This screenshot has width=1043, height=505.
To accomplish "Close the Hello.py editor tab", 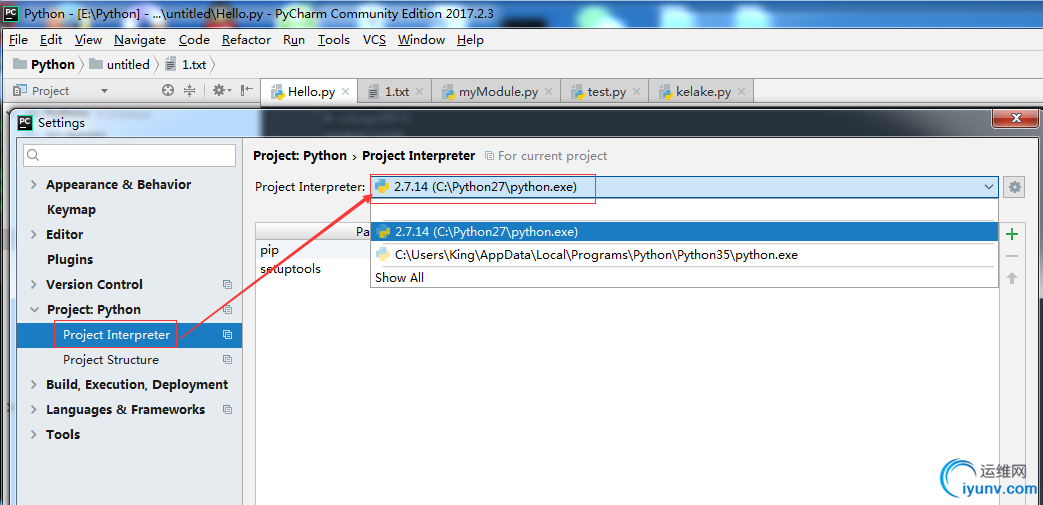I will click(345, 92).
